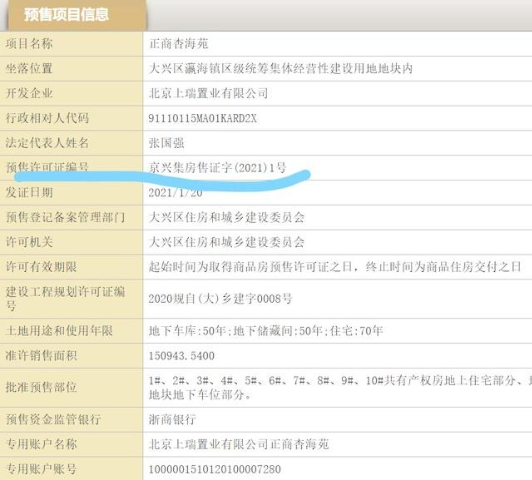The width and height of the screenshot is (532, 480).
Task: Click account number 1000001510120100007280
Action: 215,469
